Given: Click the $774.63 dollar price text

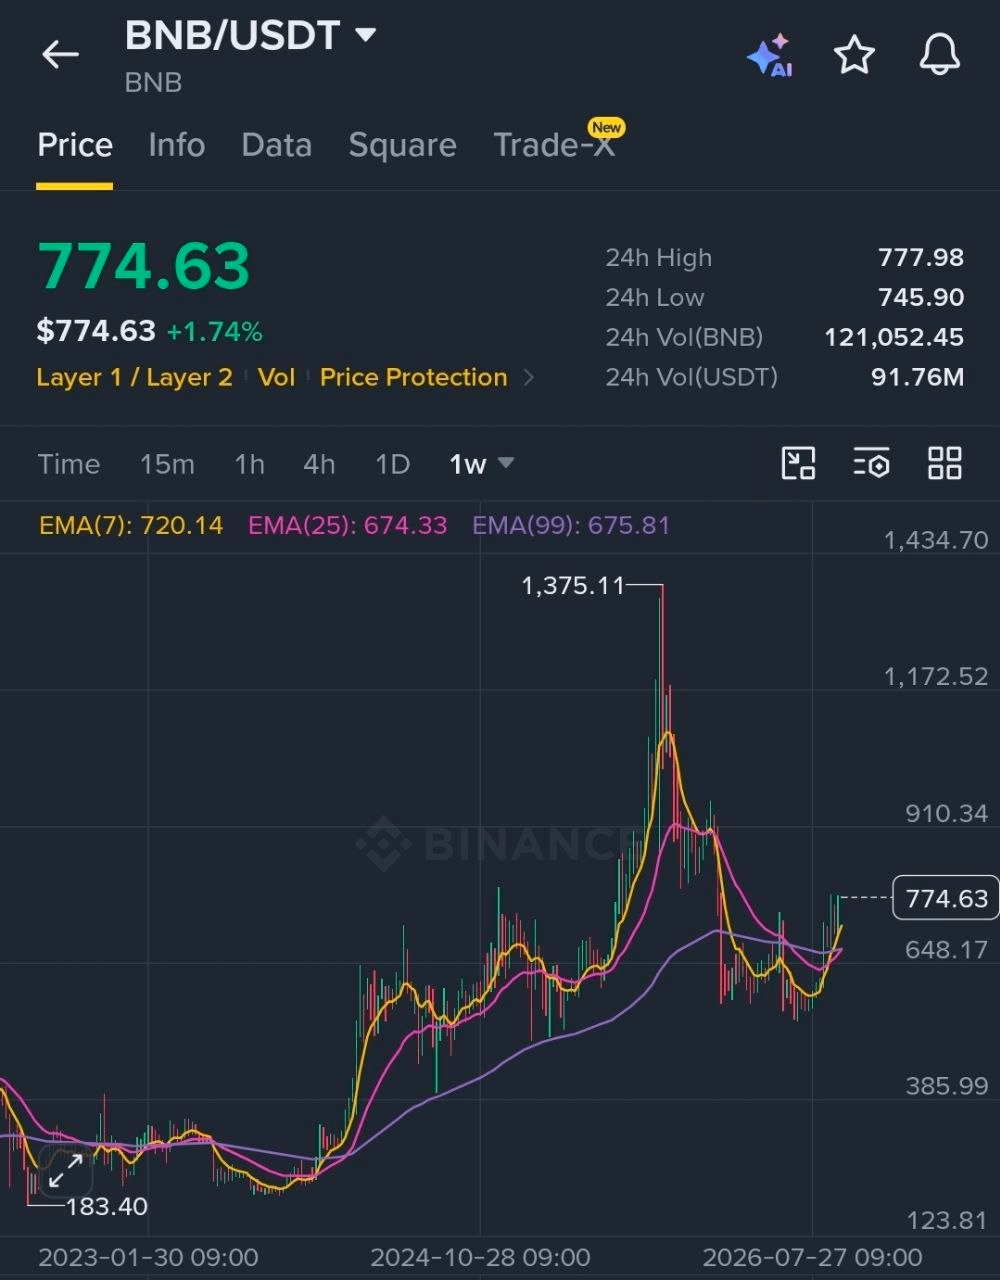Looking at the screenshot, I should 96,331.
